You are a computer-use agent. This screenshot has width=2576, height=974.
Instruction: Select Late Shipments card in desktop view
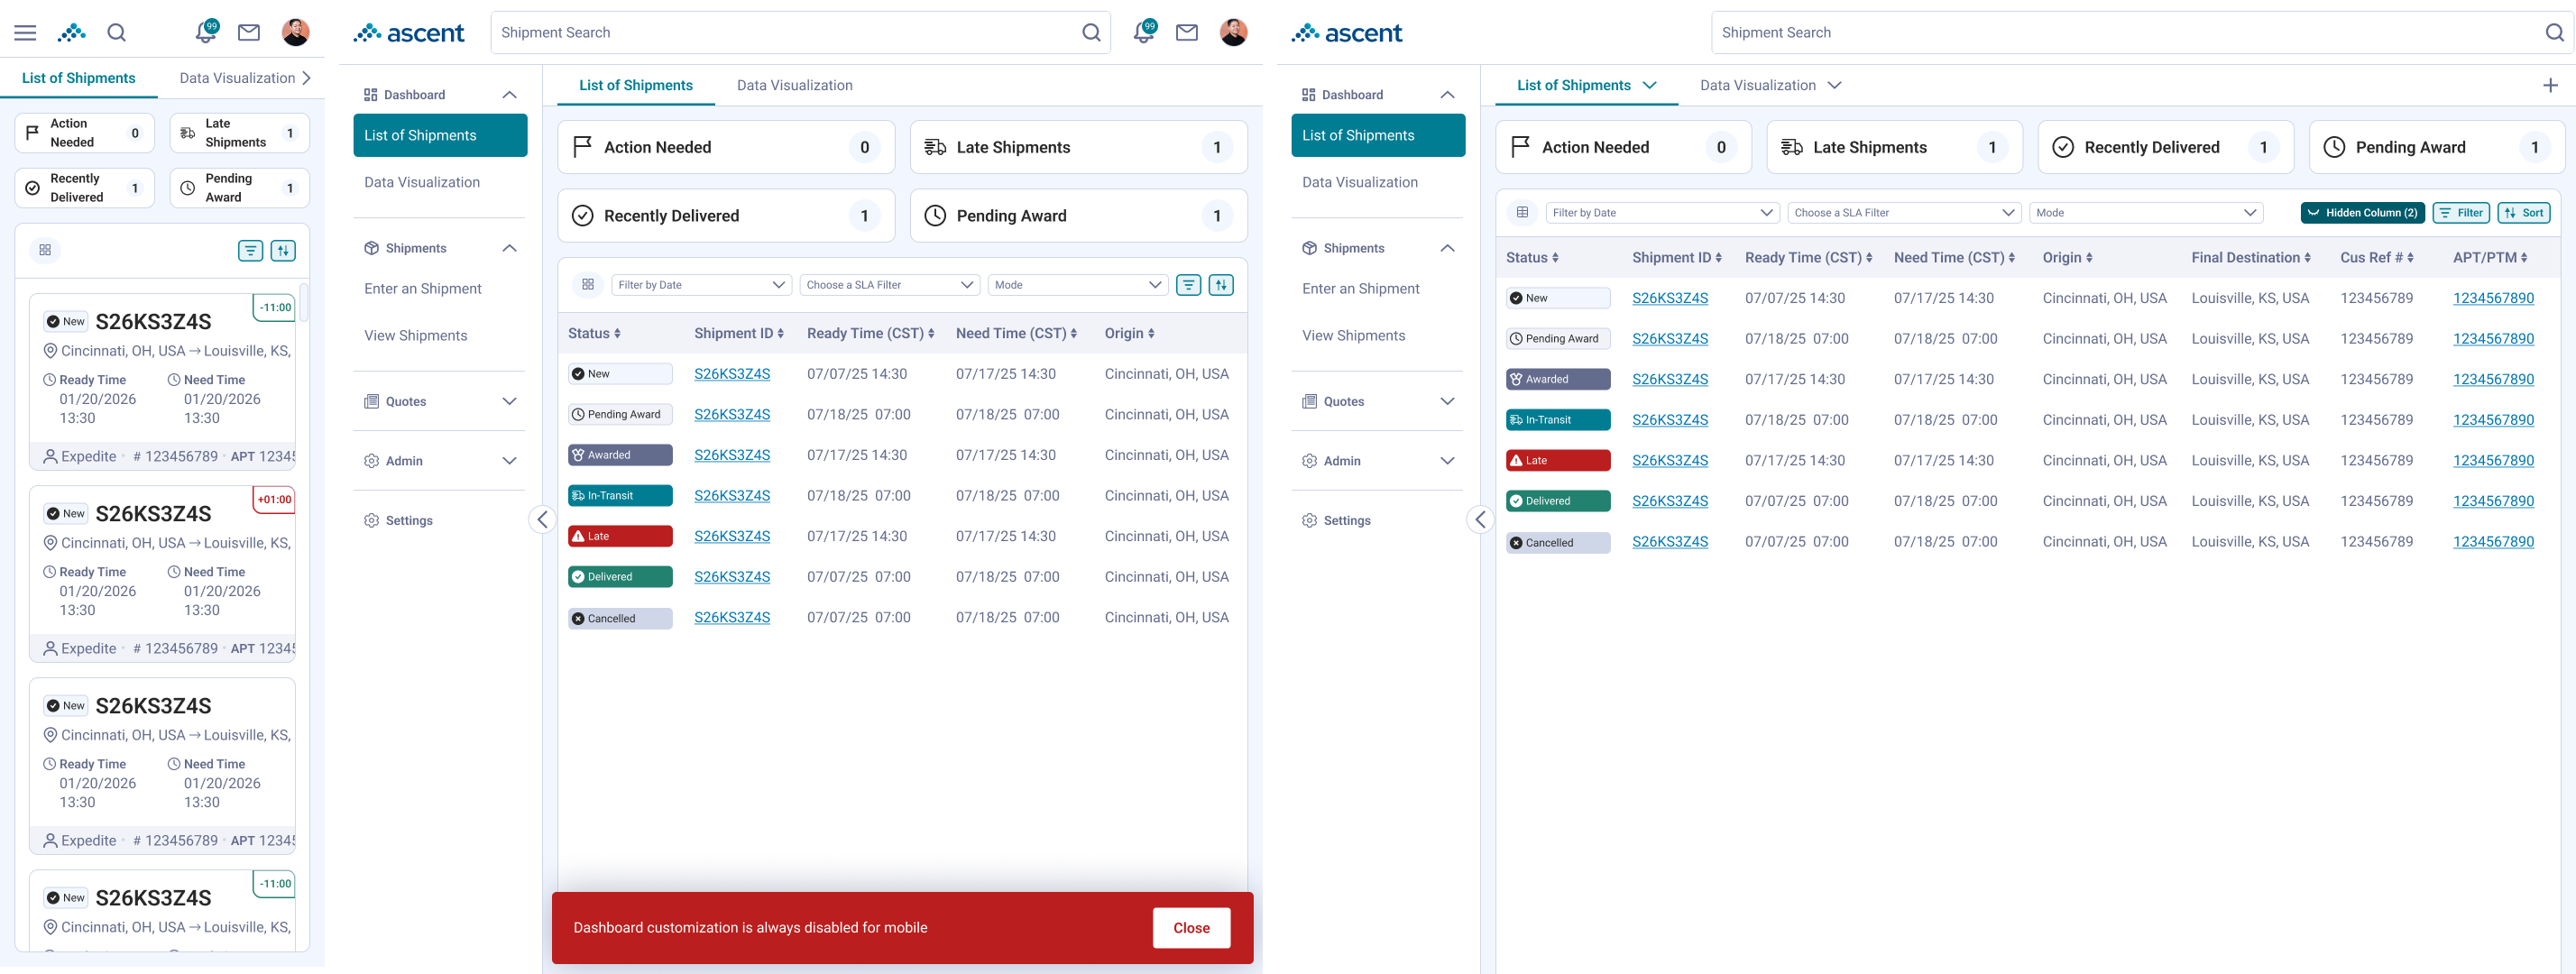click(x=1894, y=147)
